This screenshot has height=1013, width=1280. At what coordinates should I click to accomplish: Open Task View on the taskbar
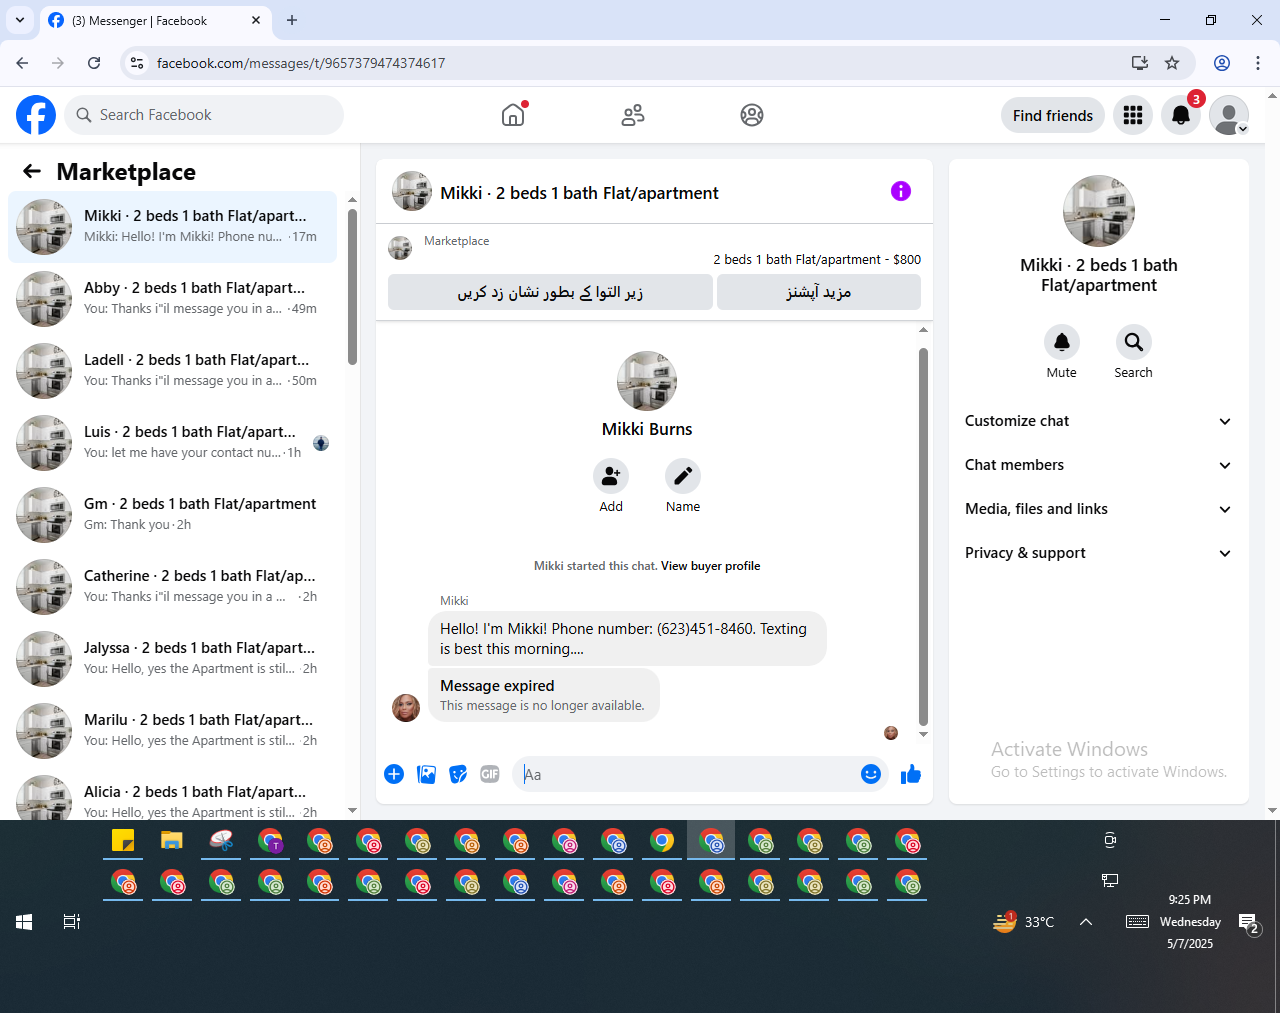click(x=72, y=922)
